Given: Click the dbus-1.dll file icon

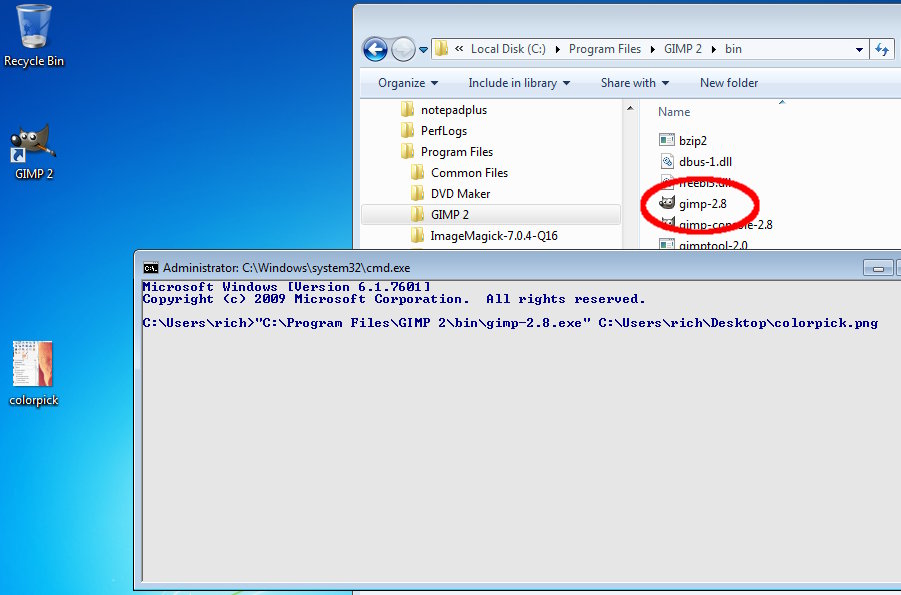Looking at the screenshot, I should point(667,161).
